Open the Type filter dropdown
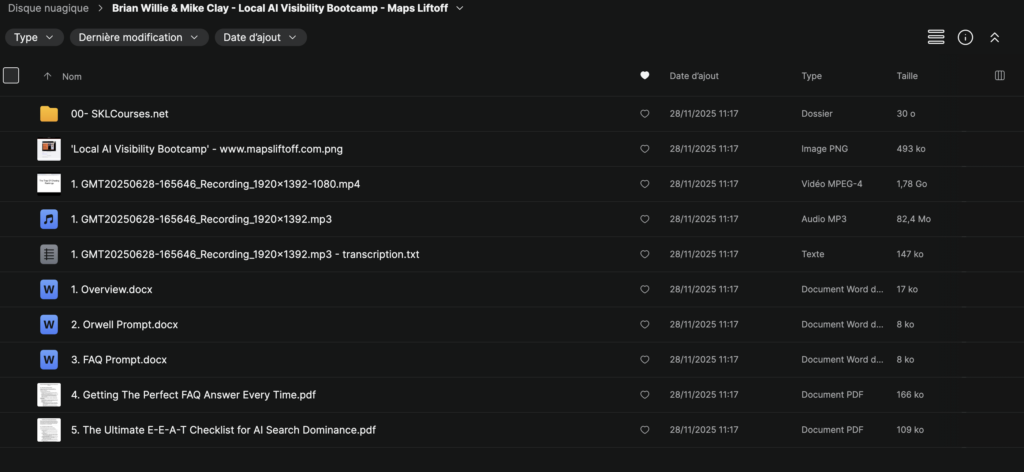1024x472 pixels. click(x=35, y=37)
